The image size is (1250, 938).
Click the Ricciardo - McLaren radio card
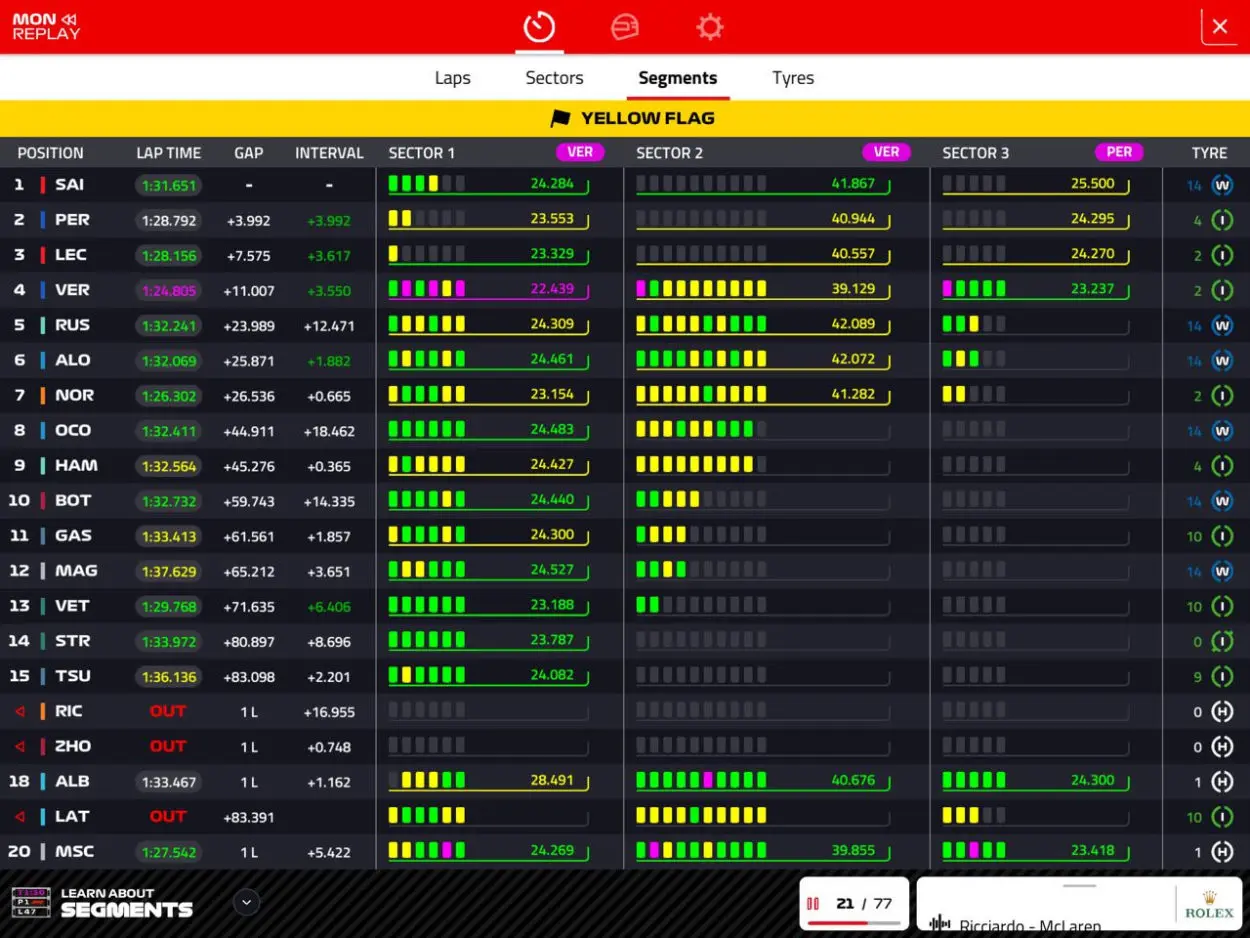pos(1079,904)
